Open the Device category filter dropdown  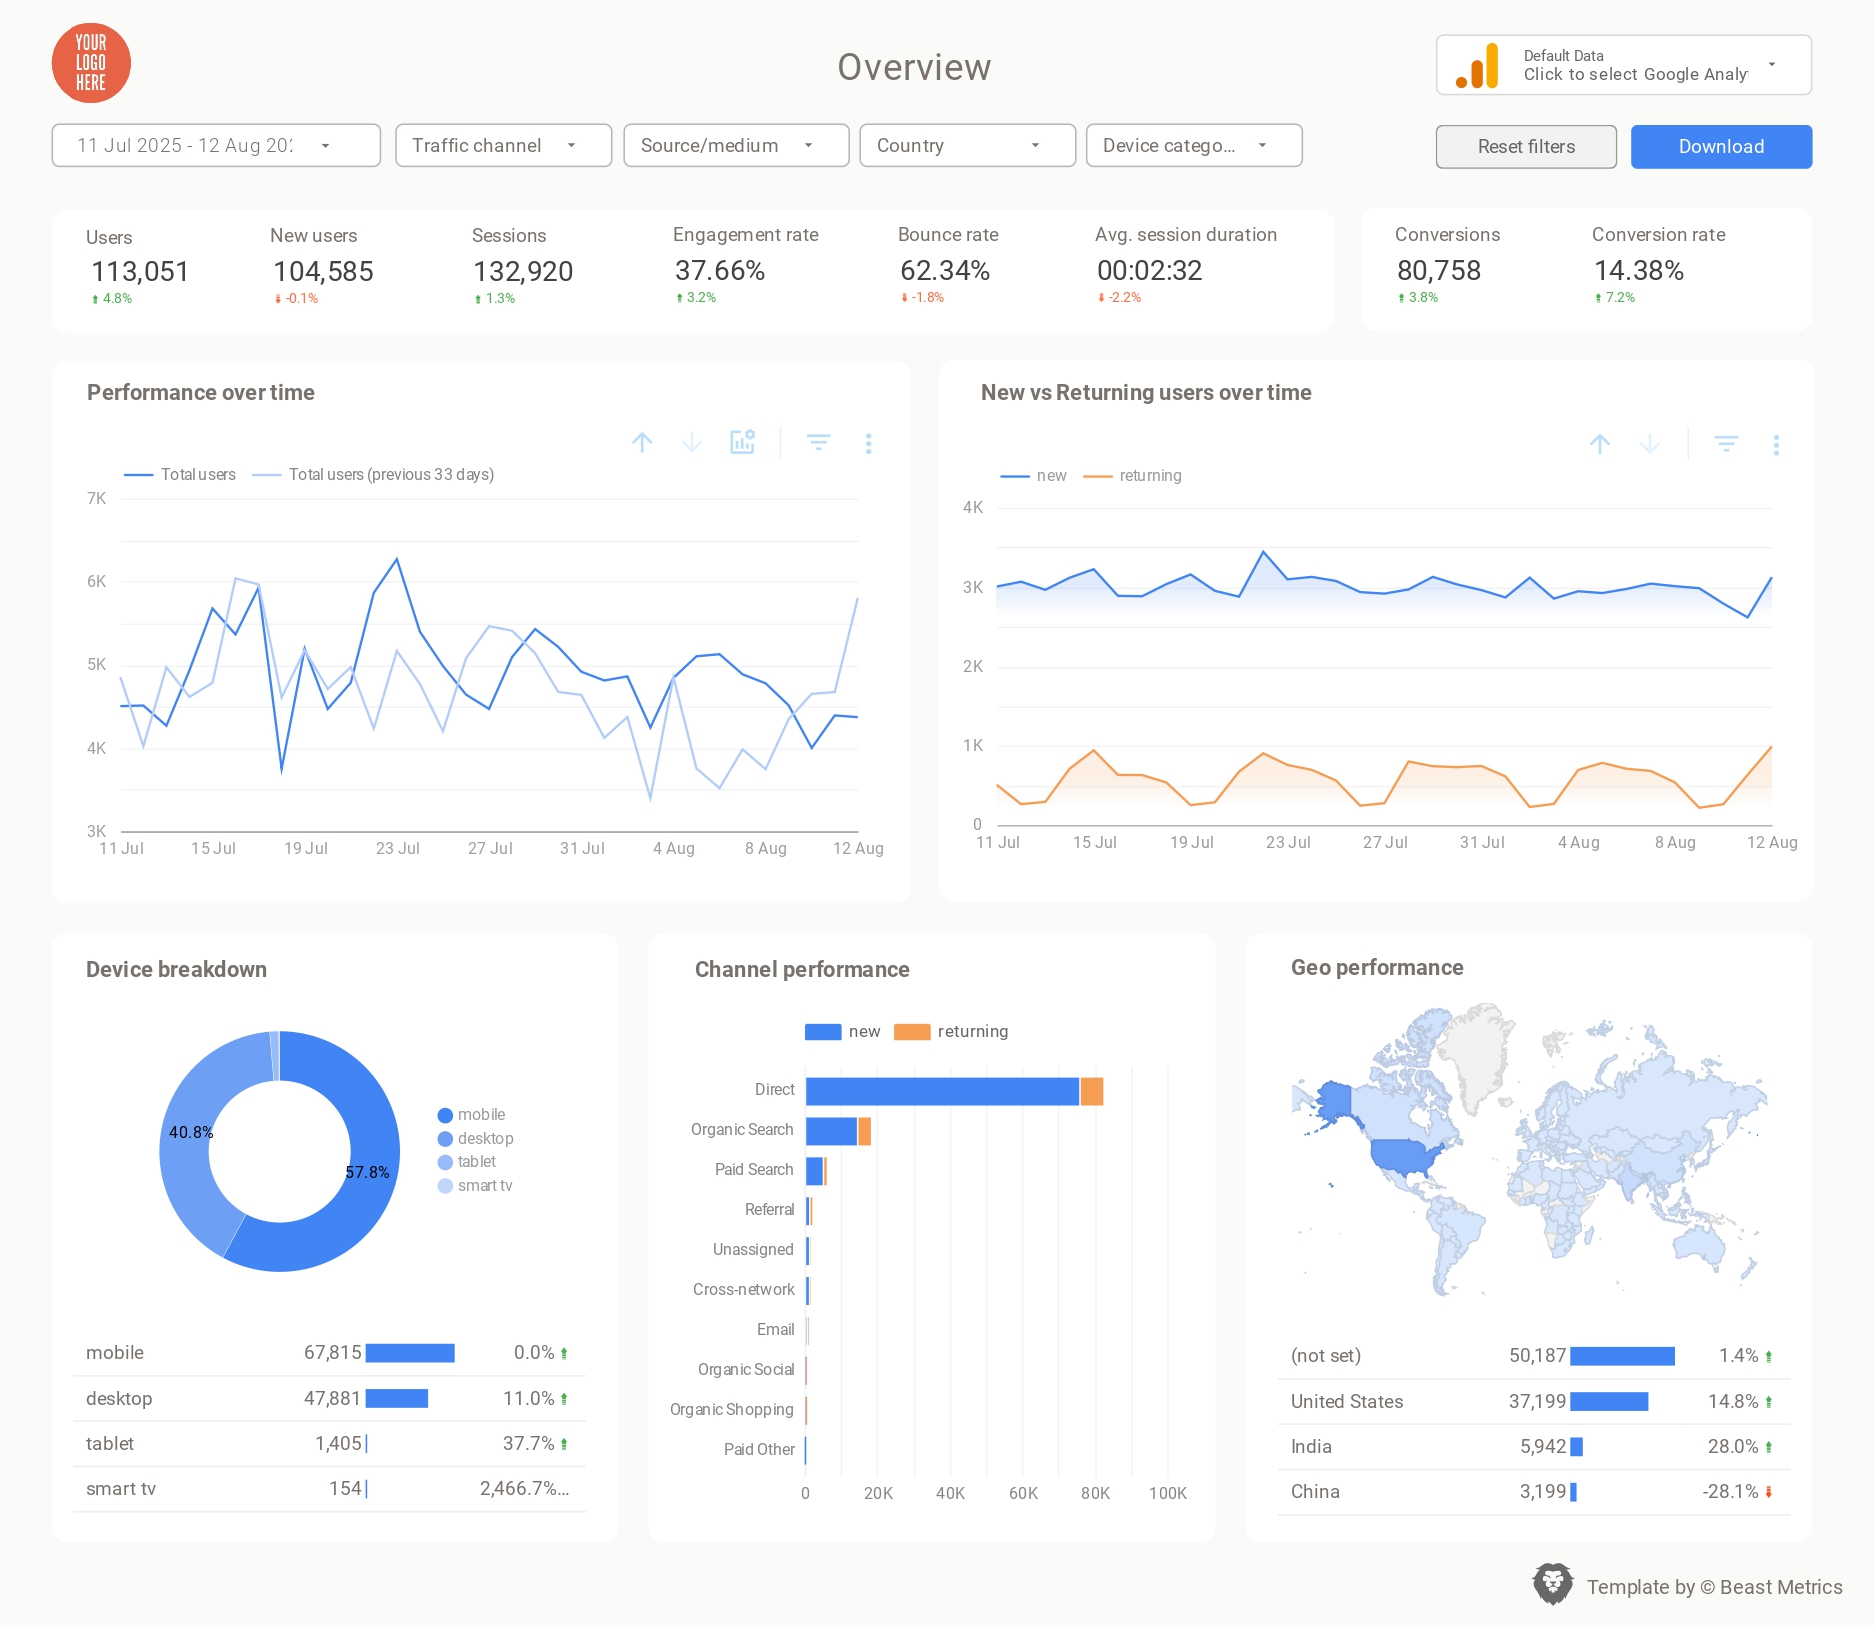coord(1194,145)
